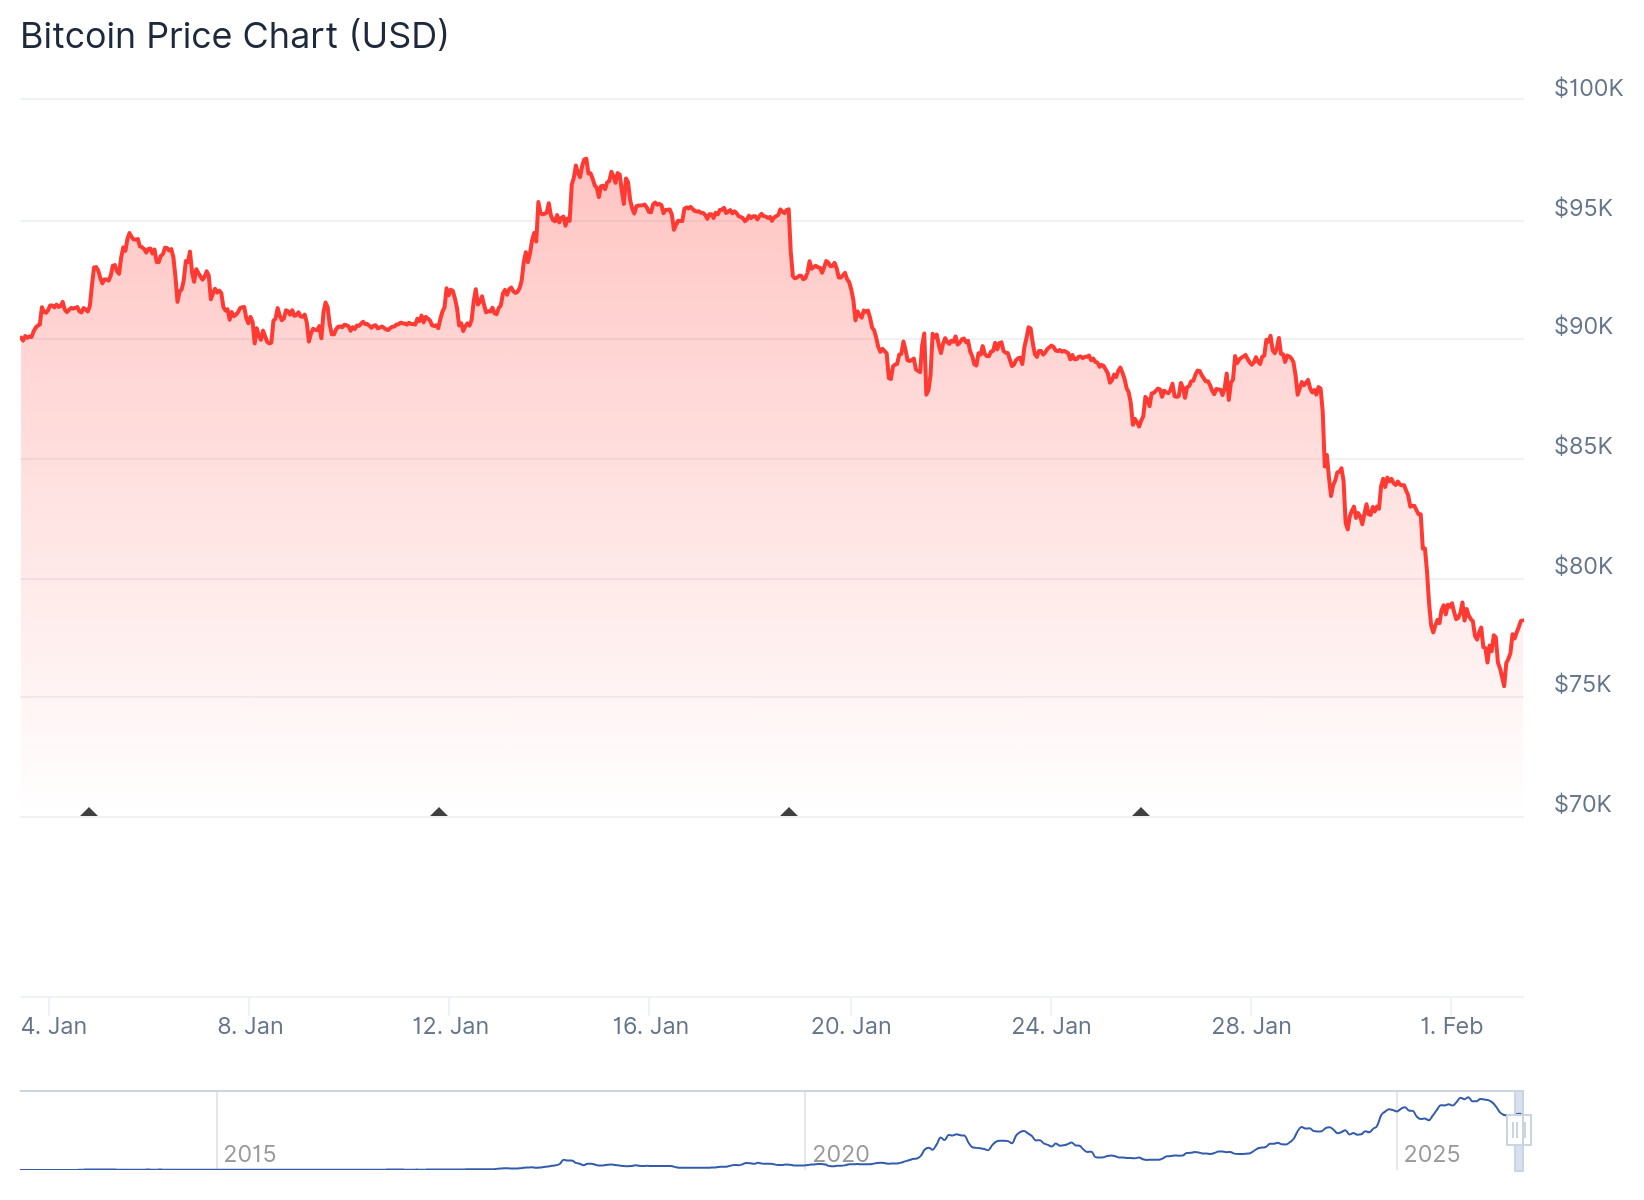The height and width of the screenshot is (1200, 1644).
Task: Click the Bitcoin Price Chart (USD) title
Action: 235,36
